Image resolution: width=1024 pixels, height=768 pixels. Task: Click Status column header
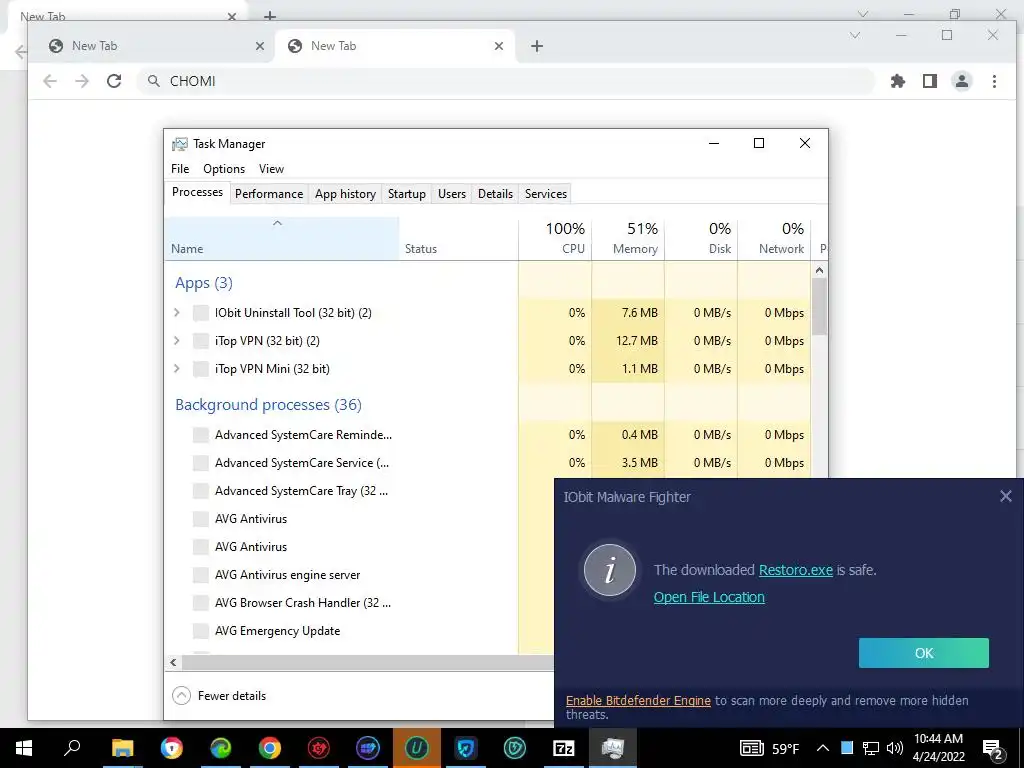pos(458,238)
